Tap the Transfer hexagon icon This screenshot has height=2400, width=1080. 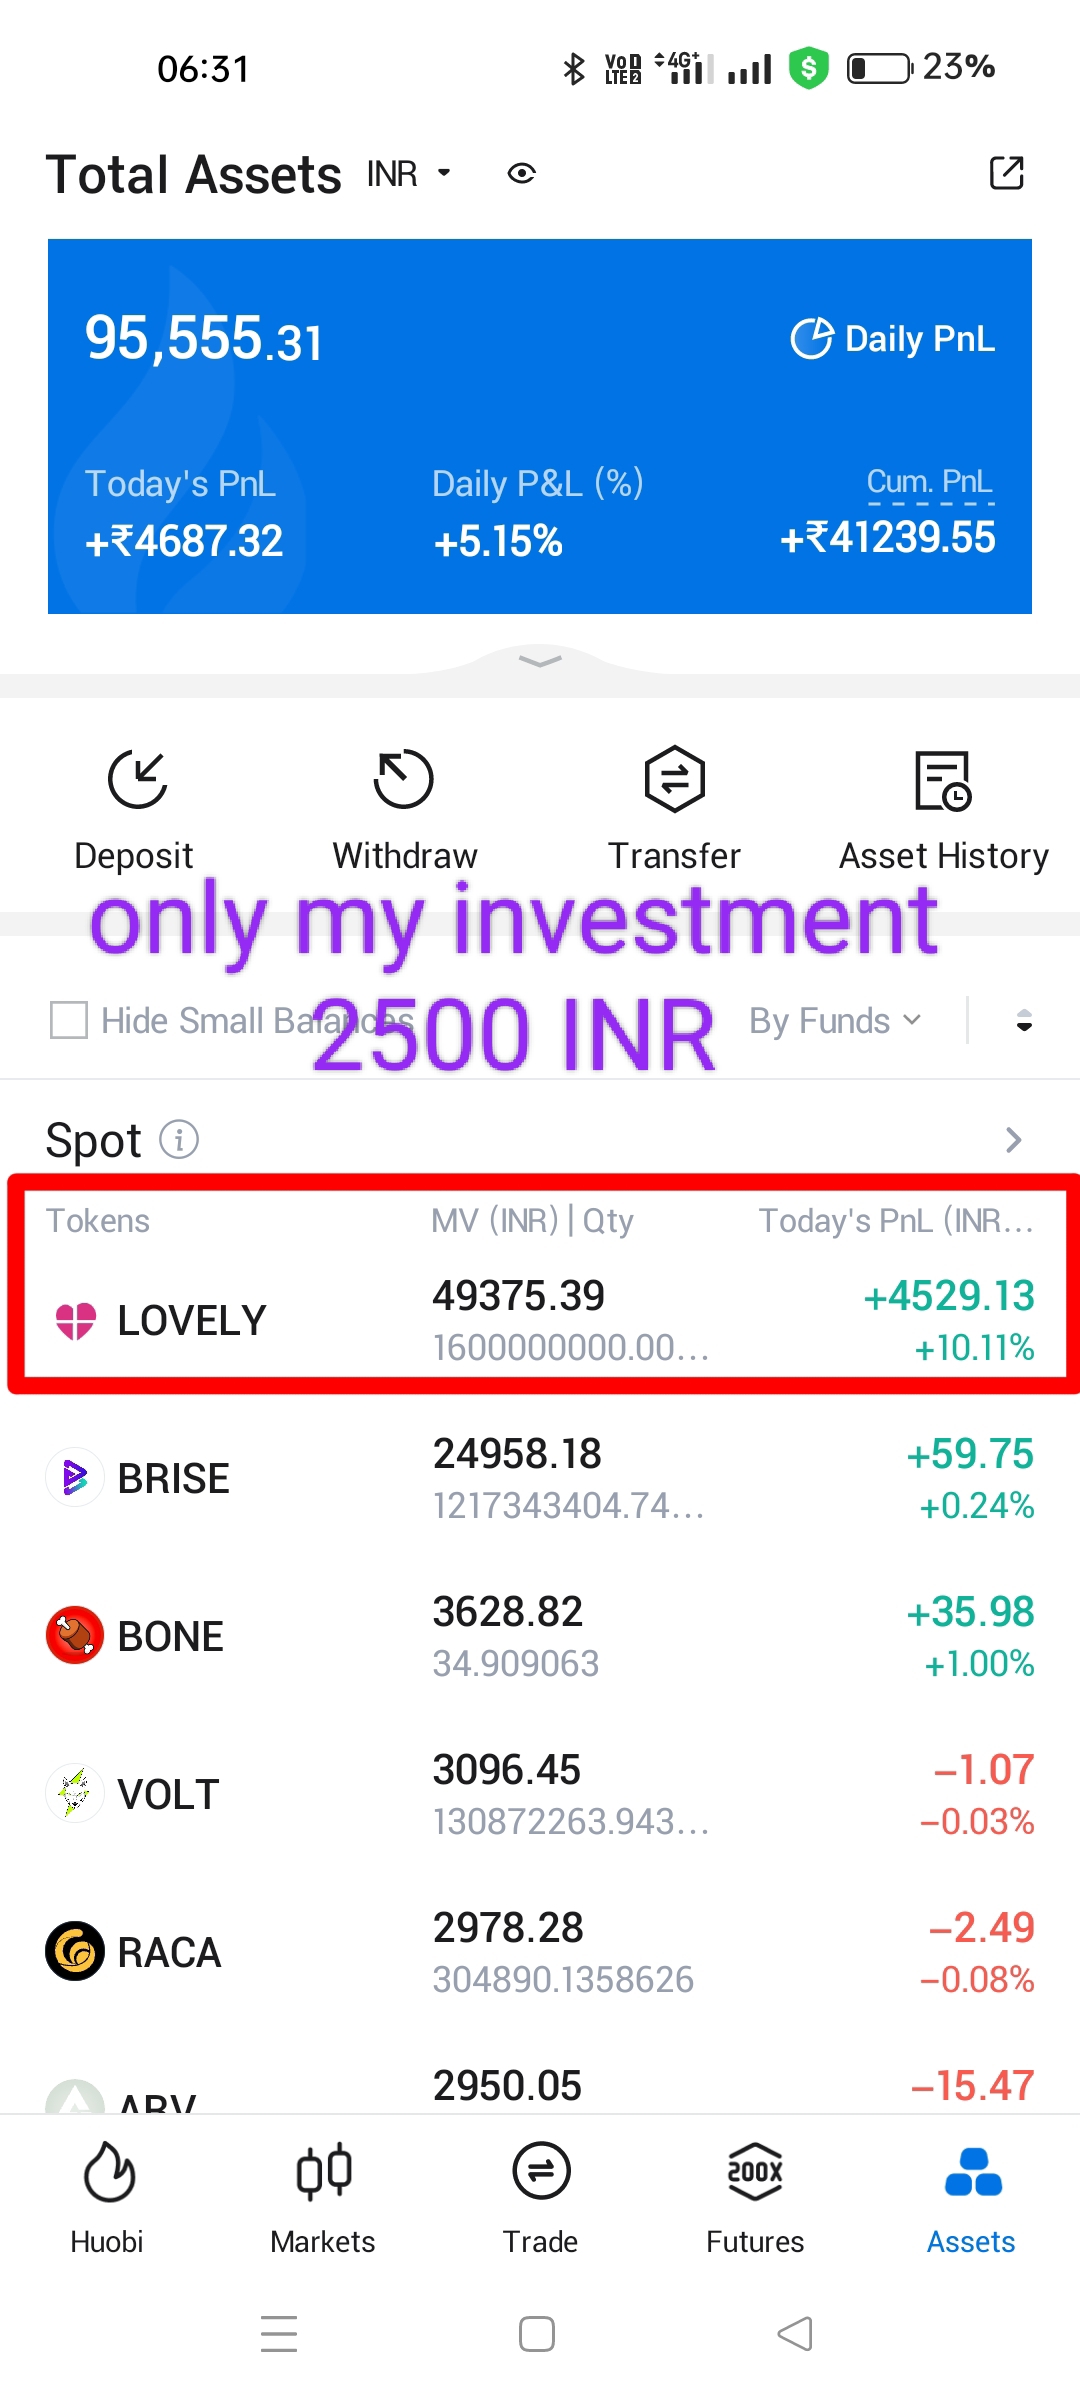[674, 779]
